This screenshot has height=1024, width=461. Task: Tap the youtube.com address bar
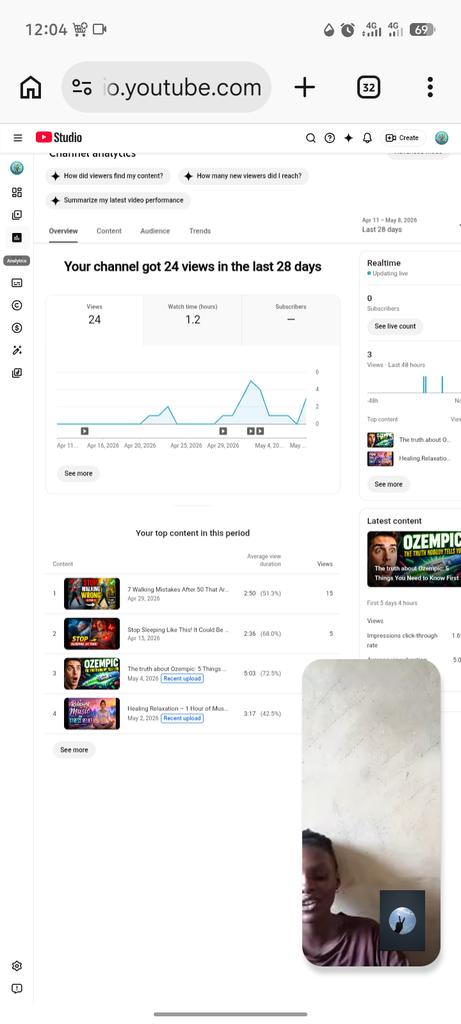tap(167, 88)
